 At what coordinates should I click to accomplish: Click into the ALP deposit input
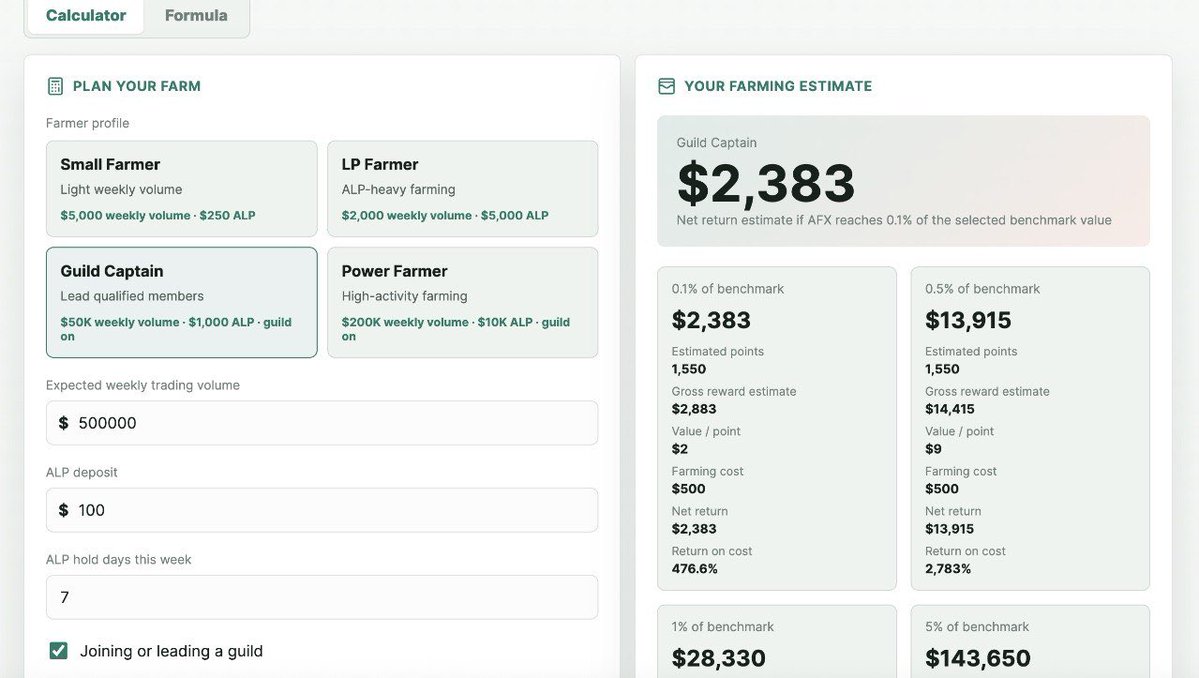click(x=322, y=510)
